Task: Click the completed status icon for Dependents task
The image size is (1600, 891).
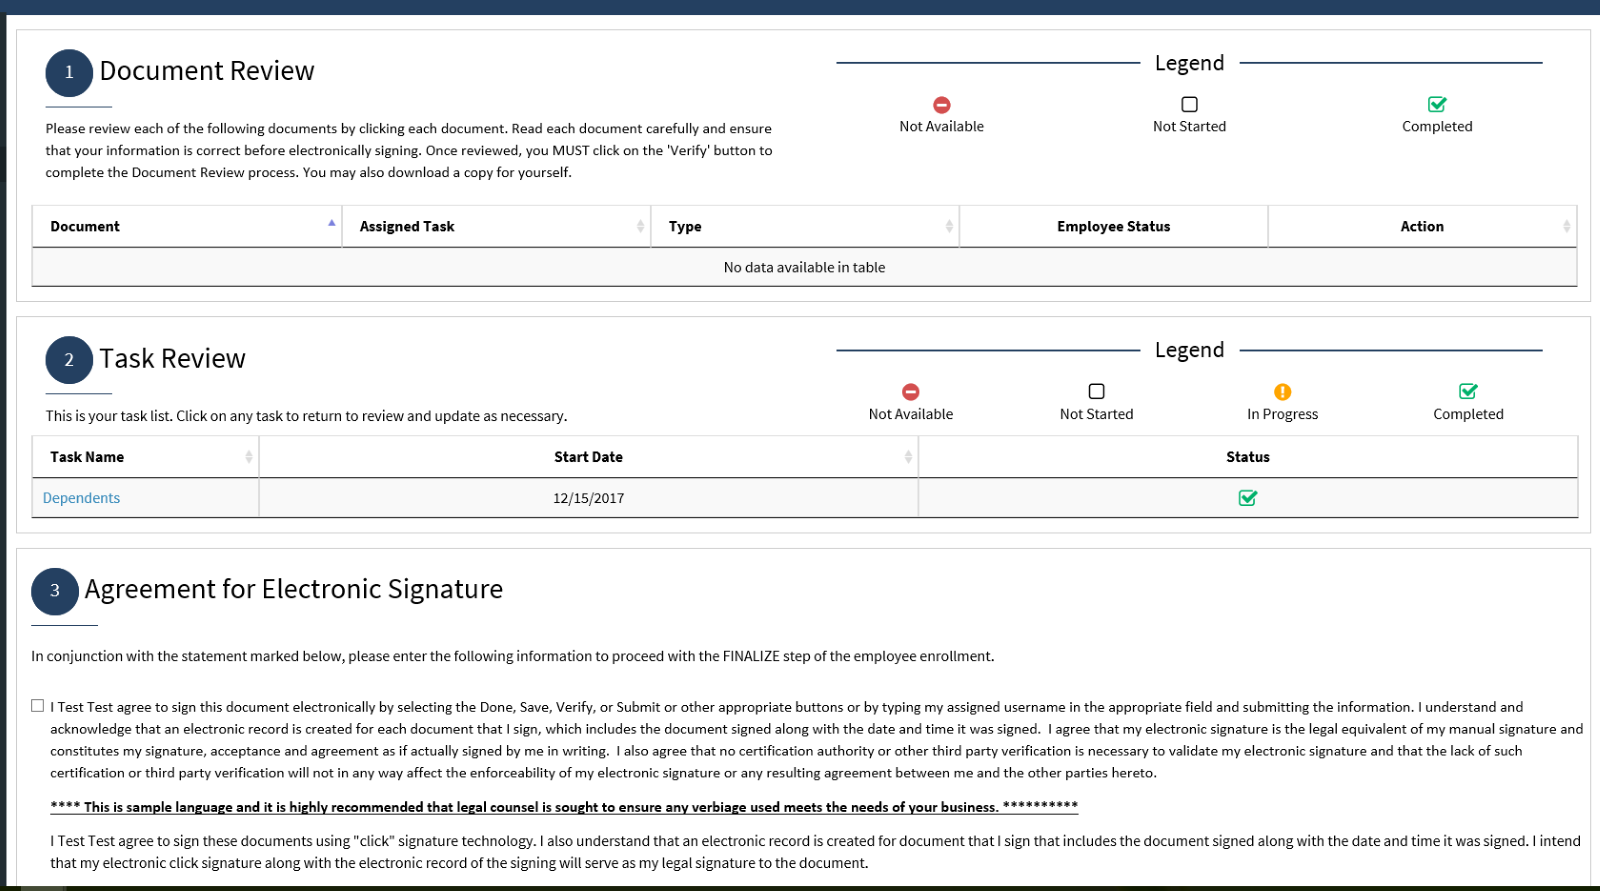Action: click(1247, 498)
